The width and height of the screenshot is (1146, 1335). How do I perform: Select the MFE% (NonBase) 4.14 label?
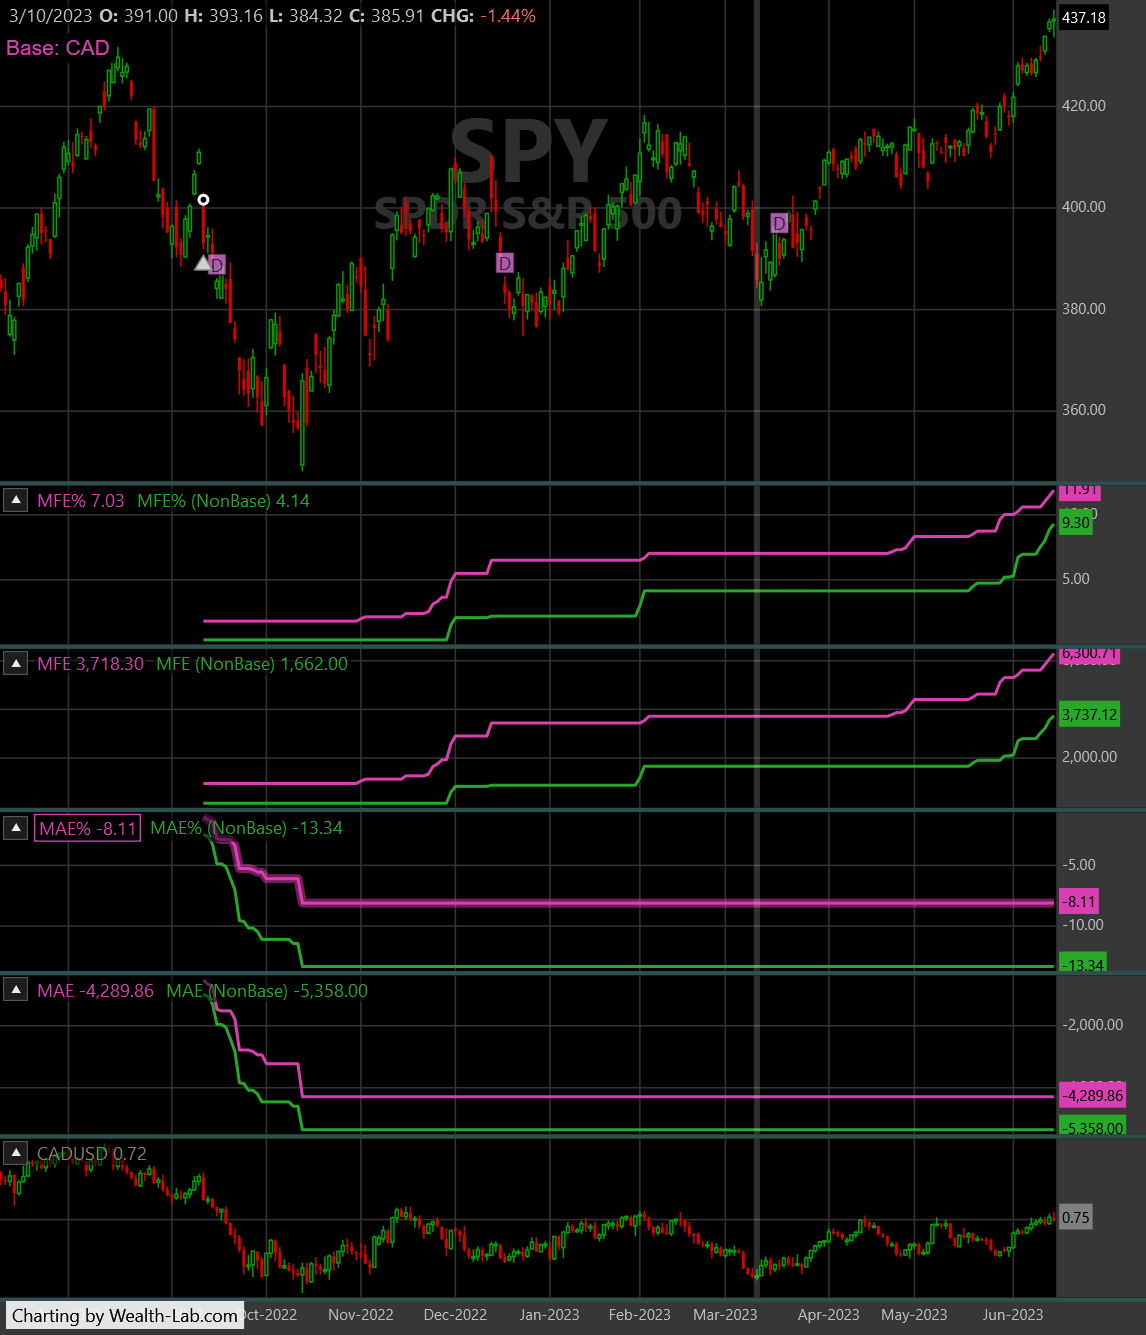pyautogui.click(x=224, y=501)
